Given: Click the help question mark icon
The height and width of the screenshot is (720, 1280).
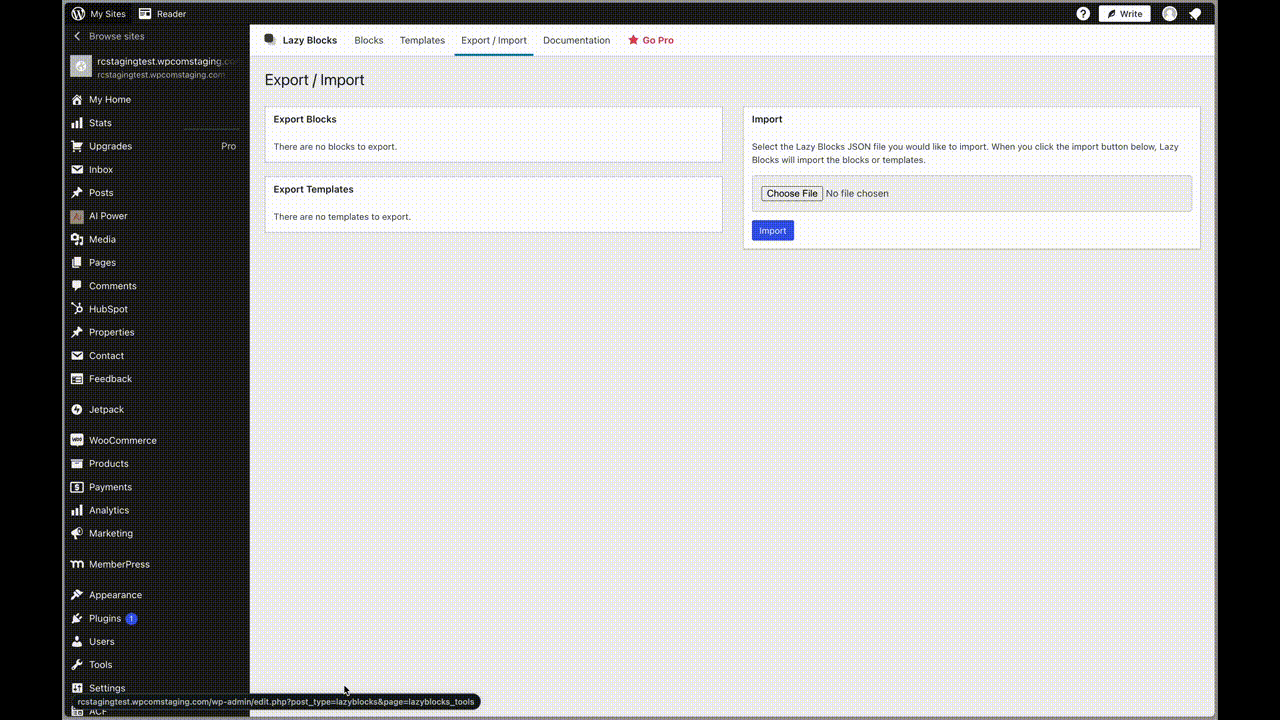Looking at the screenshot, I should pos(1083,14).
